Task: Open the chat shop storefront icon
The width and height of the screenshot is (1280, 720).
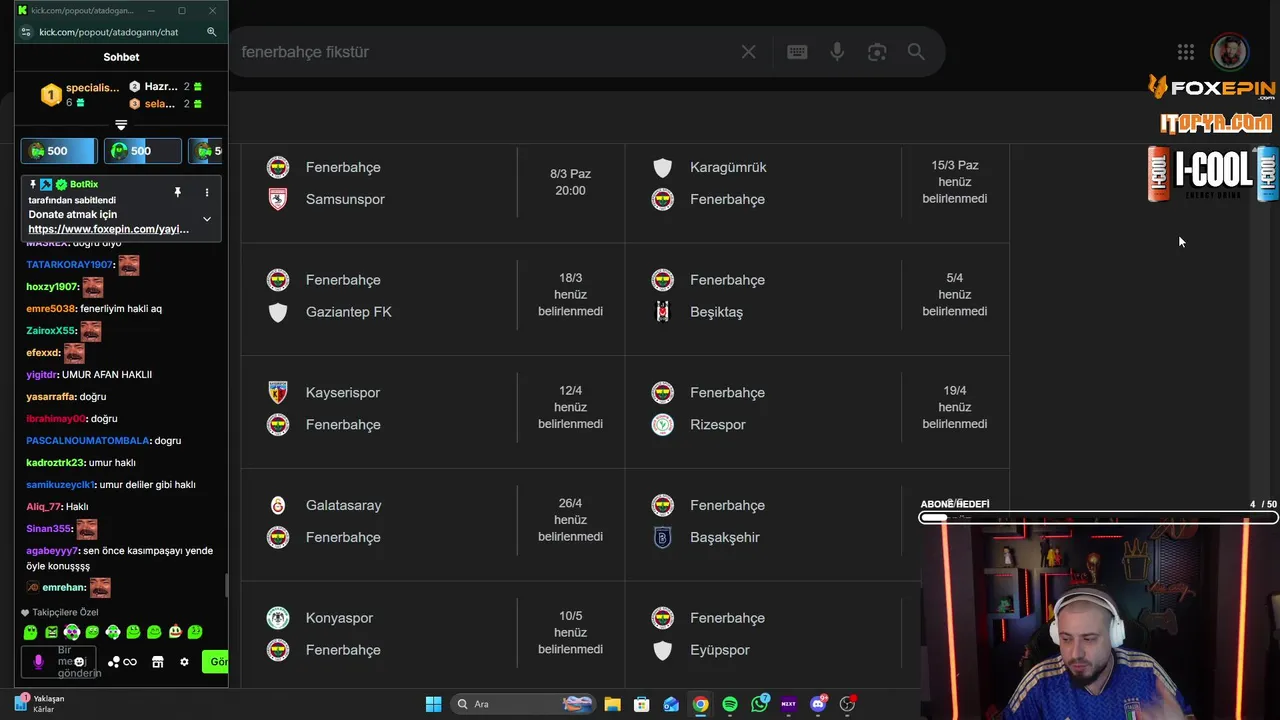Action: [x=157, y=662]
